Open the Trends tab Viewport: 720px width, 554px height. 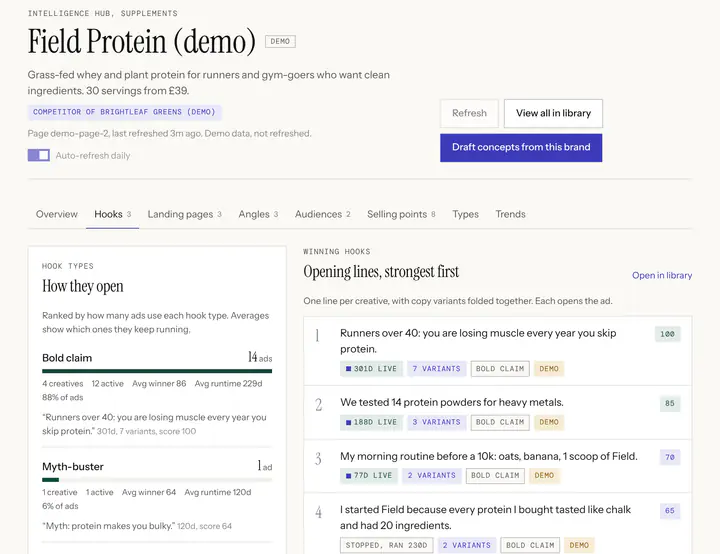(510, 214)
